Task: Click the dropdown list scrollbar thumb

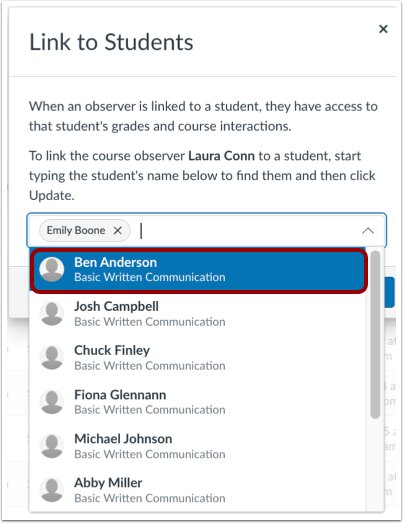Action: (x=375, y=335)
